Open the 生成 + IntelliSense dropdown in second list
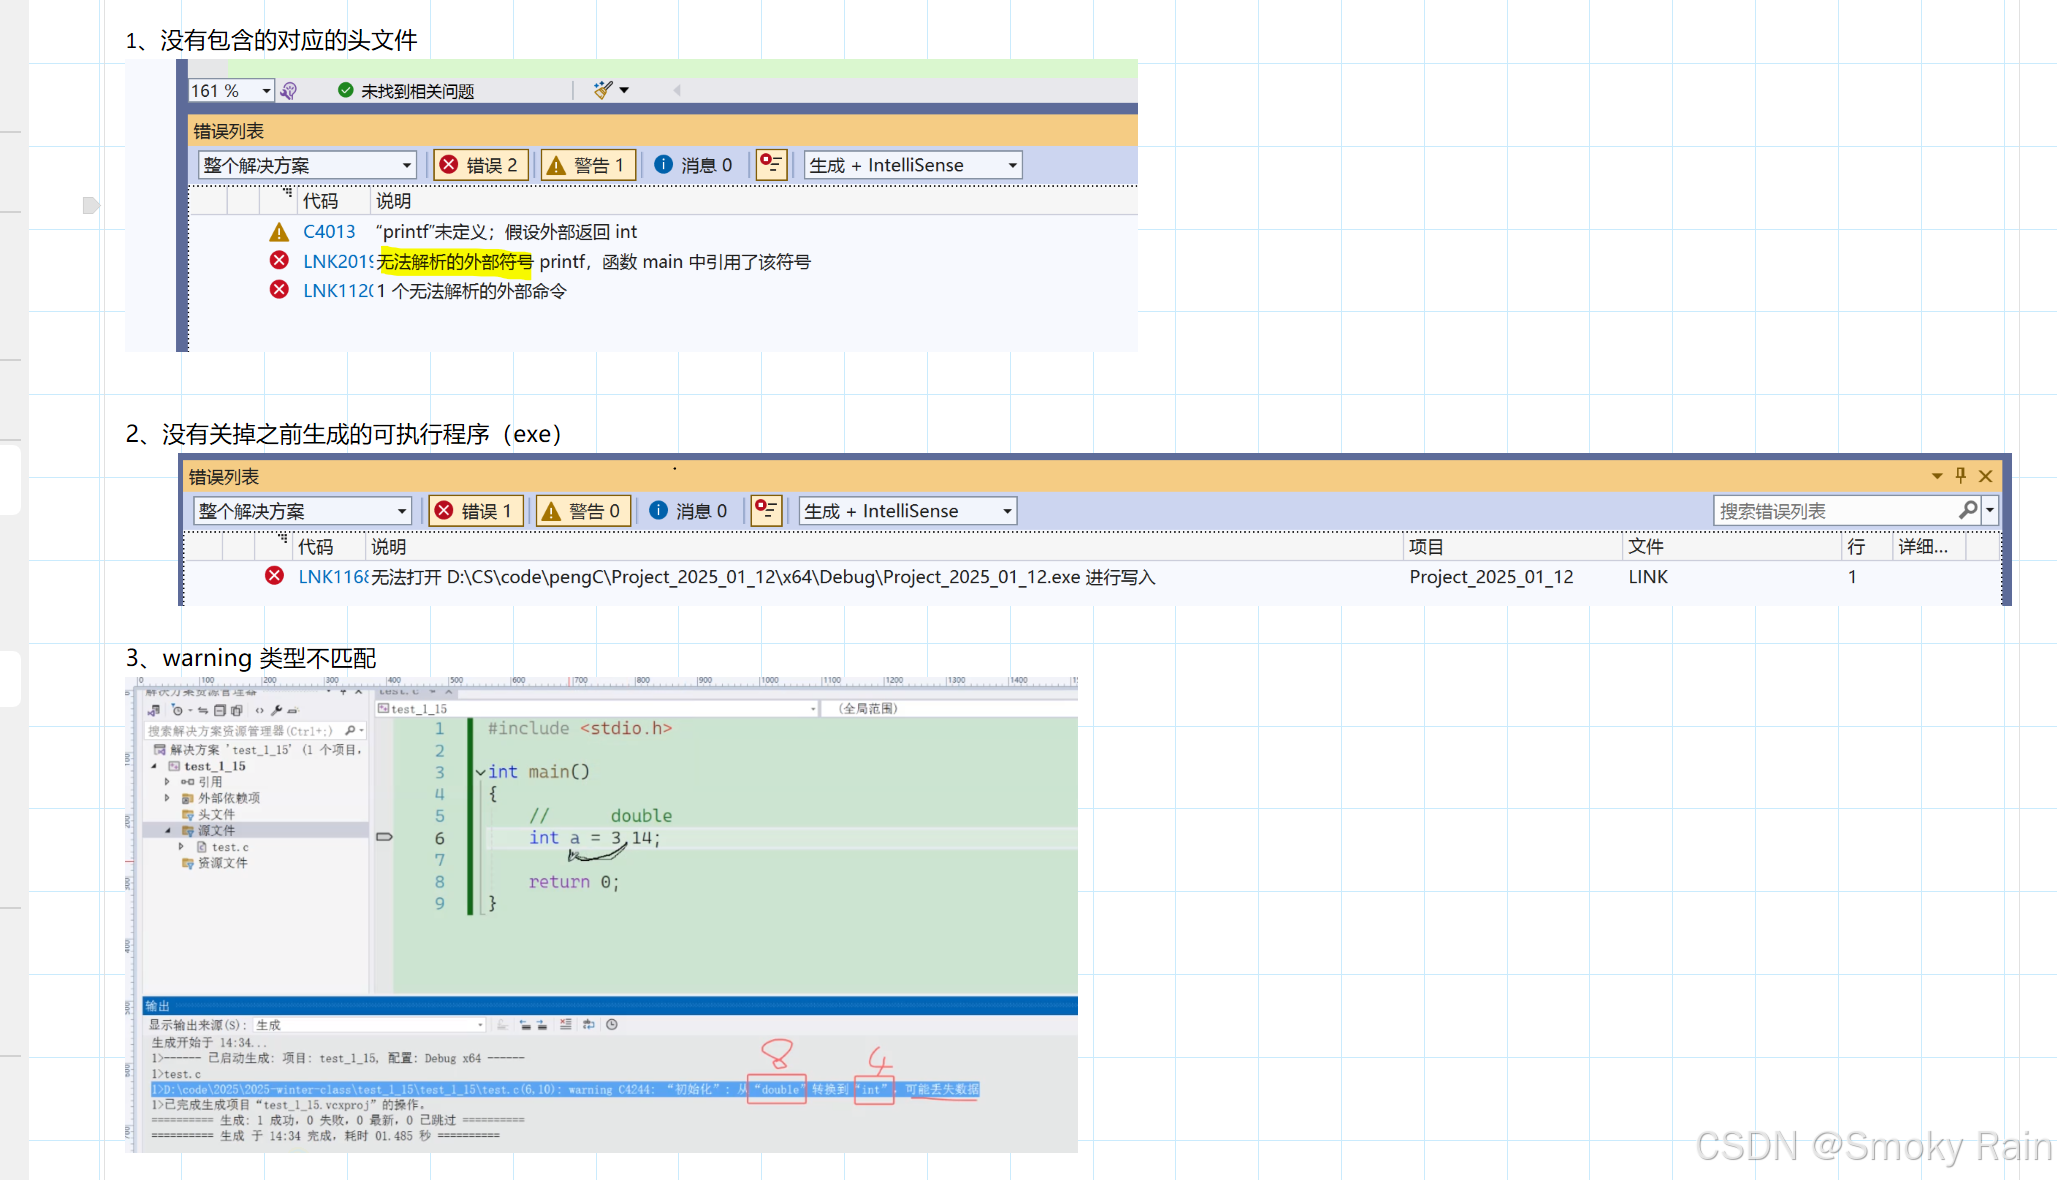 point(1007,511)
